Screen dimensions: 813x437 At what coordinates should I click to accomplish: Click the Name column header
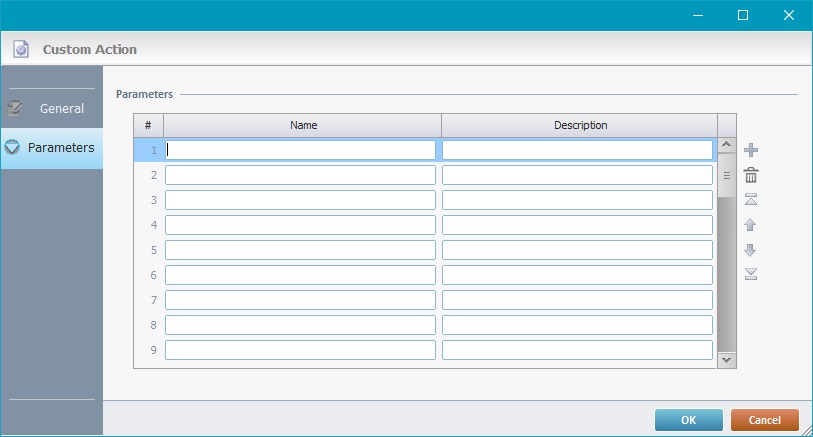click(303, 125)
